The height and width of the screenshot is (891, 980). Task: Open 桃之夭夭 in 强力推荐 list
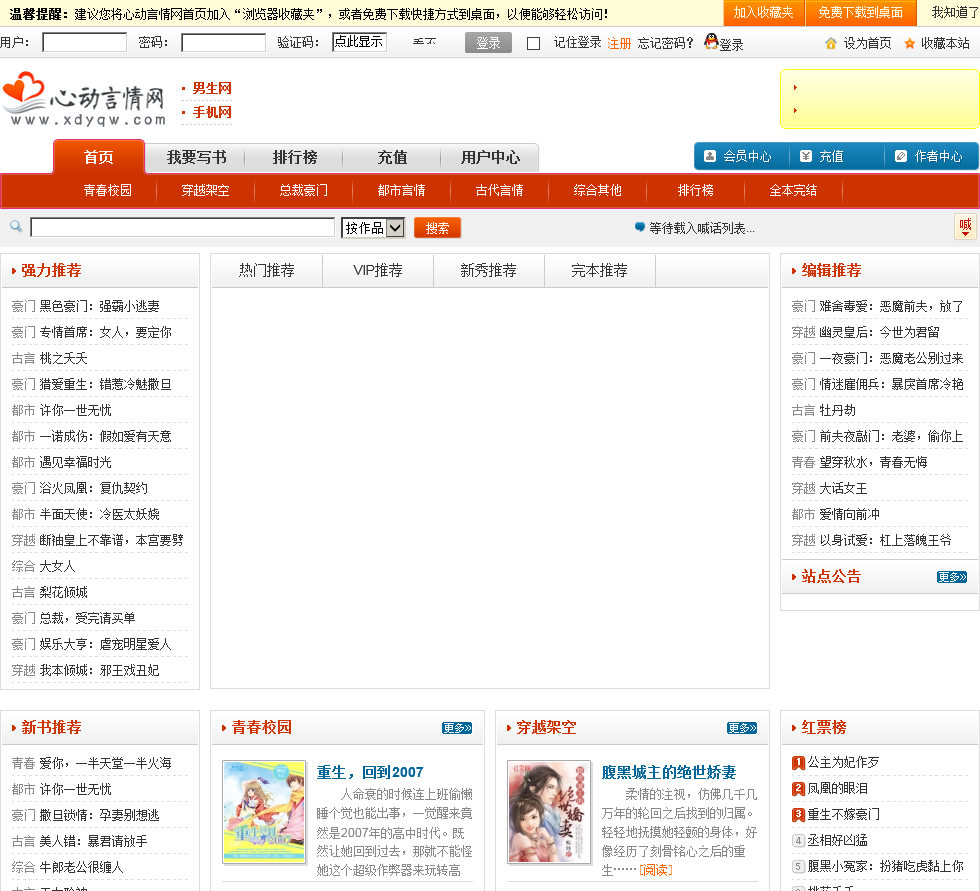[63, 358]
